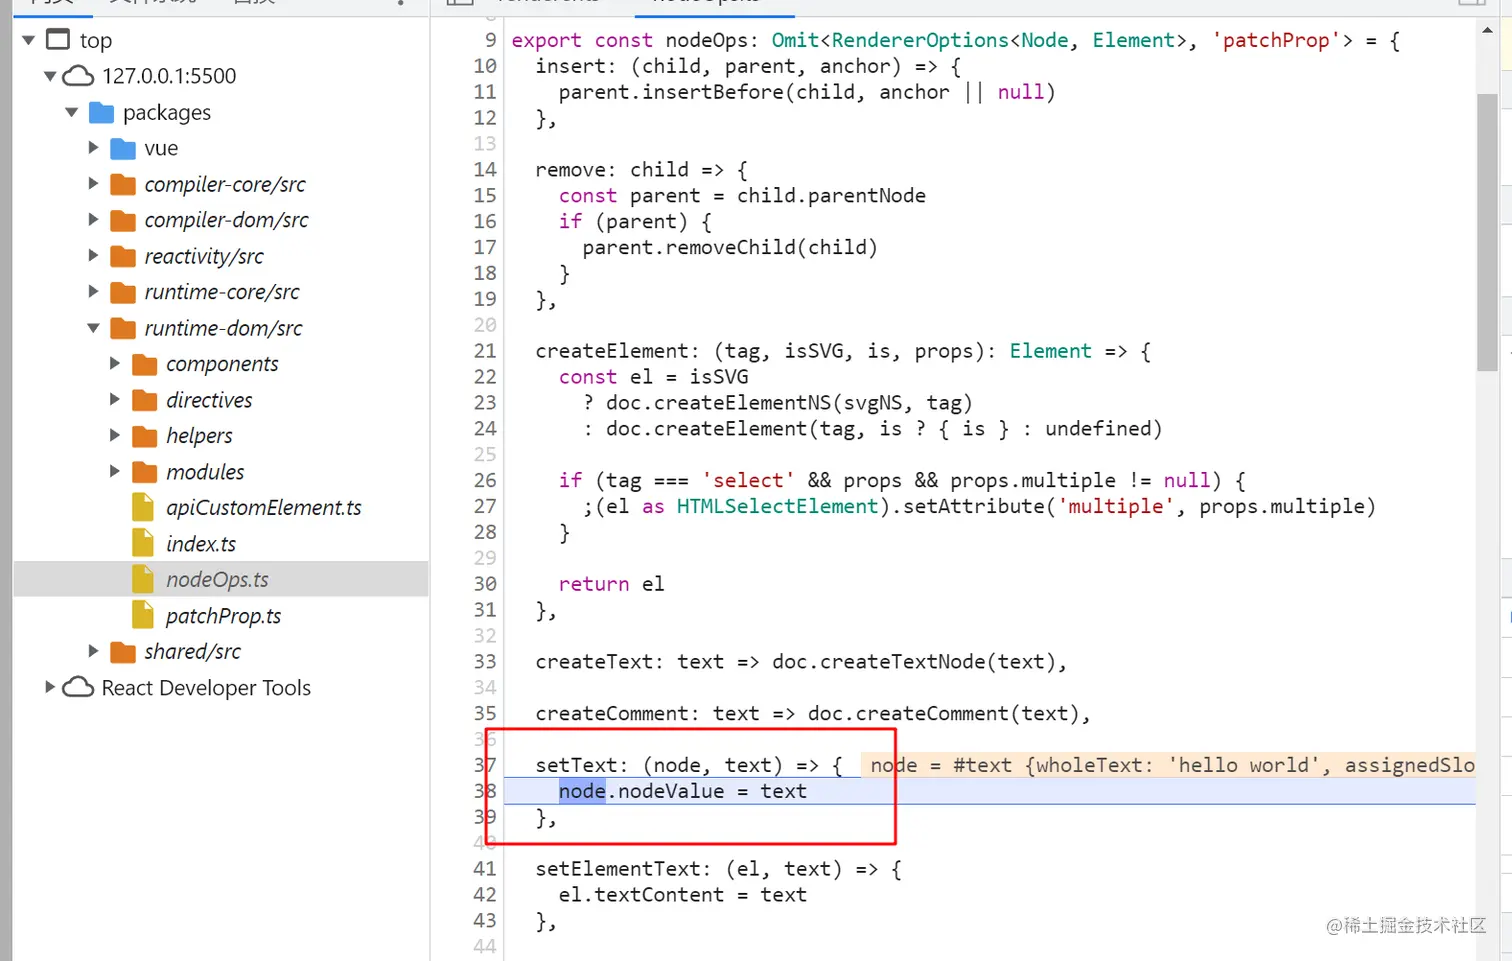The height and width of the screenshot is (961, 1512).
Task: Expand the modules folder arrow
Action: pyautogui.click(x=115, y=472)
